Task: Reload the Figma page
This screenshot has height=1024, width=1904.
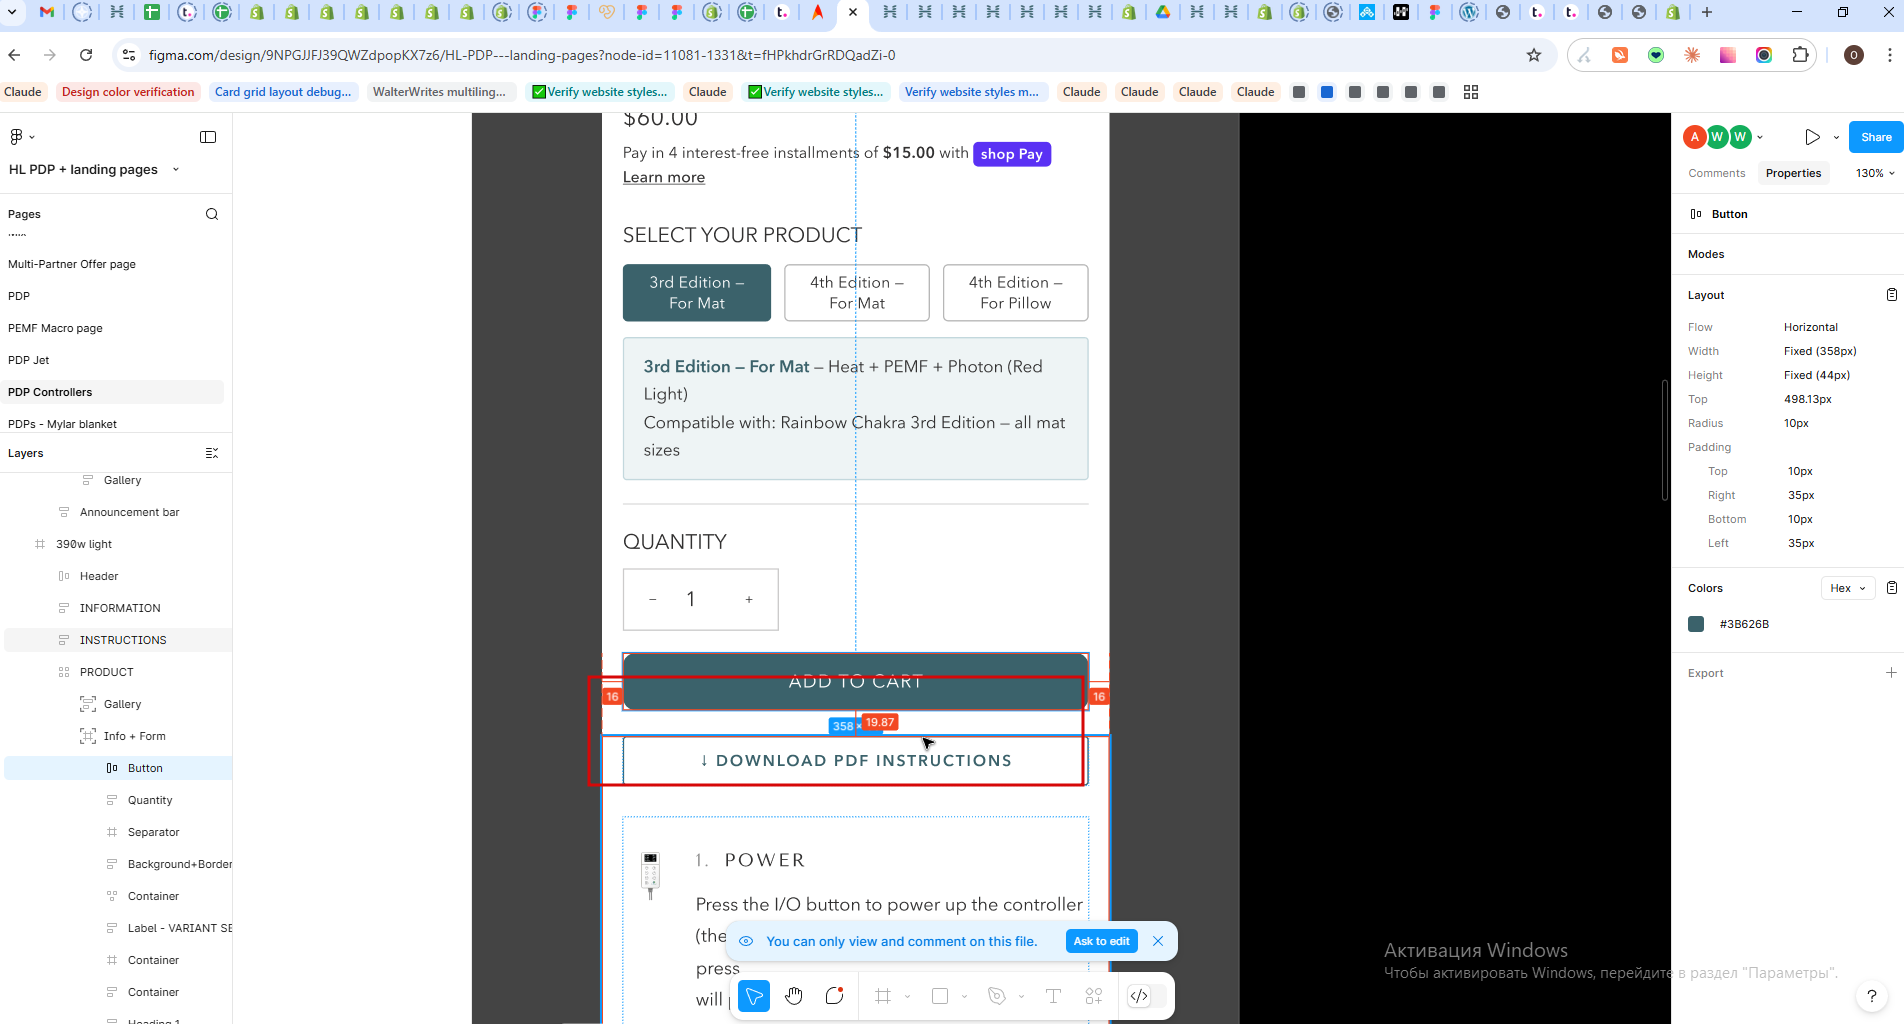Action: pos(86,55)
